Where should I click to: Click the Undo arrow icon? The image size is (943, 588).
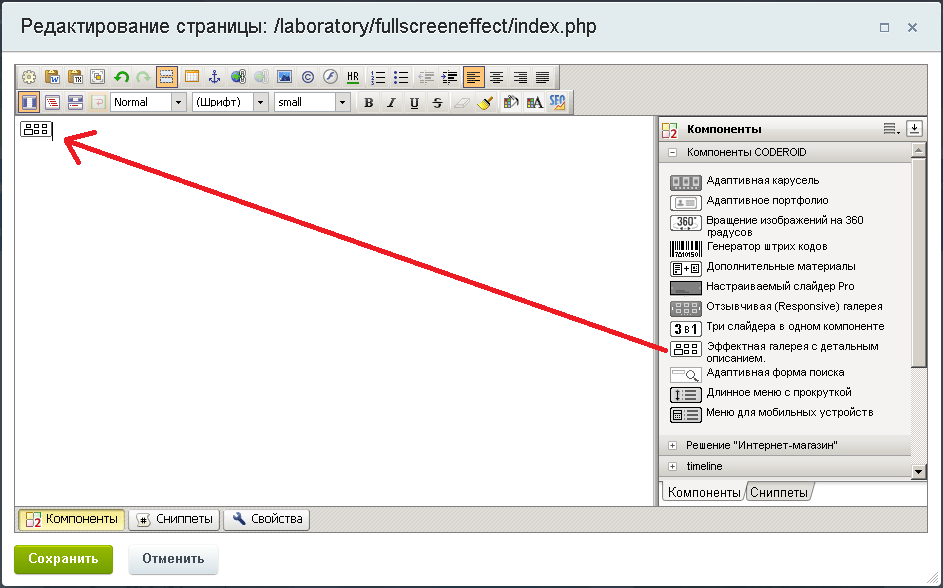[122, 77]
